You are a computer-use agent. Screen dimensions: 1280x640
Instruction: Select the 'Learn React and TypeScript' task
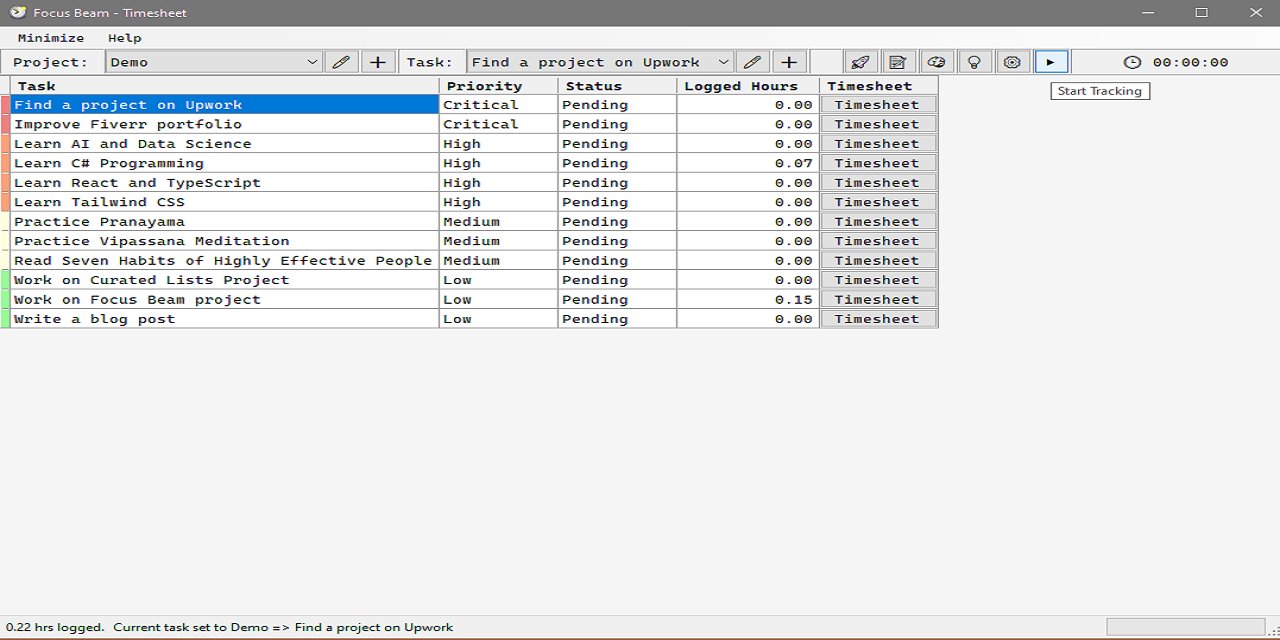224,183
